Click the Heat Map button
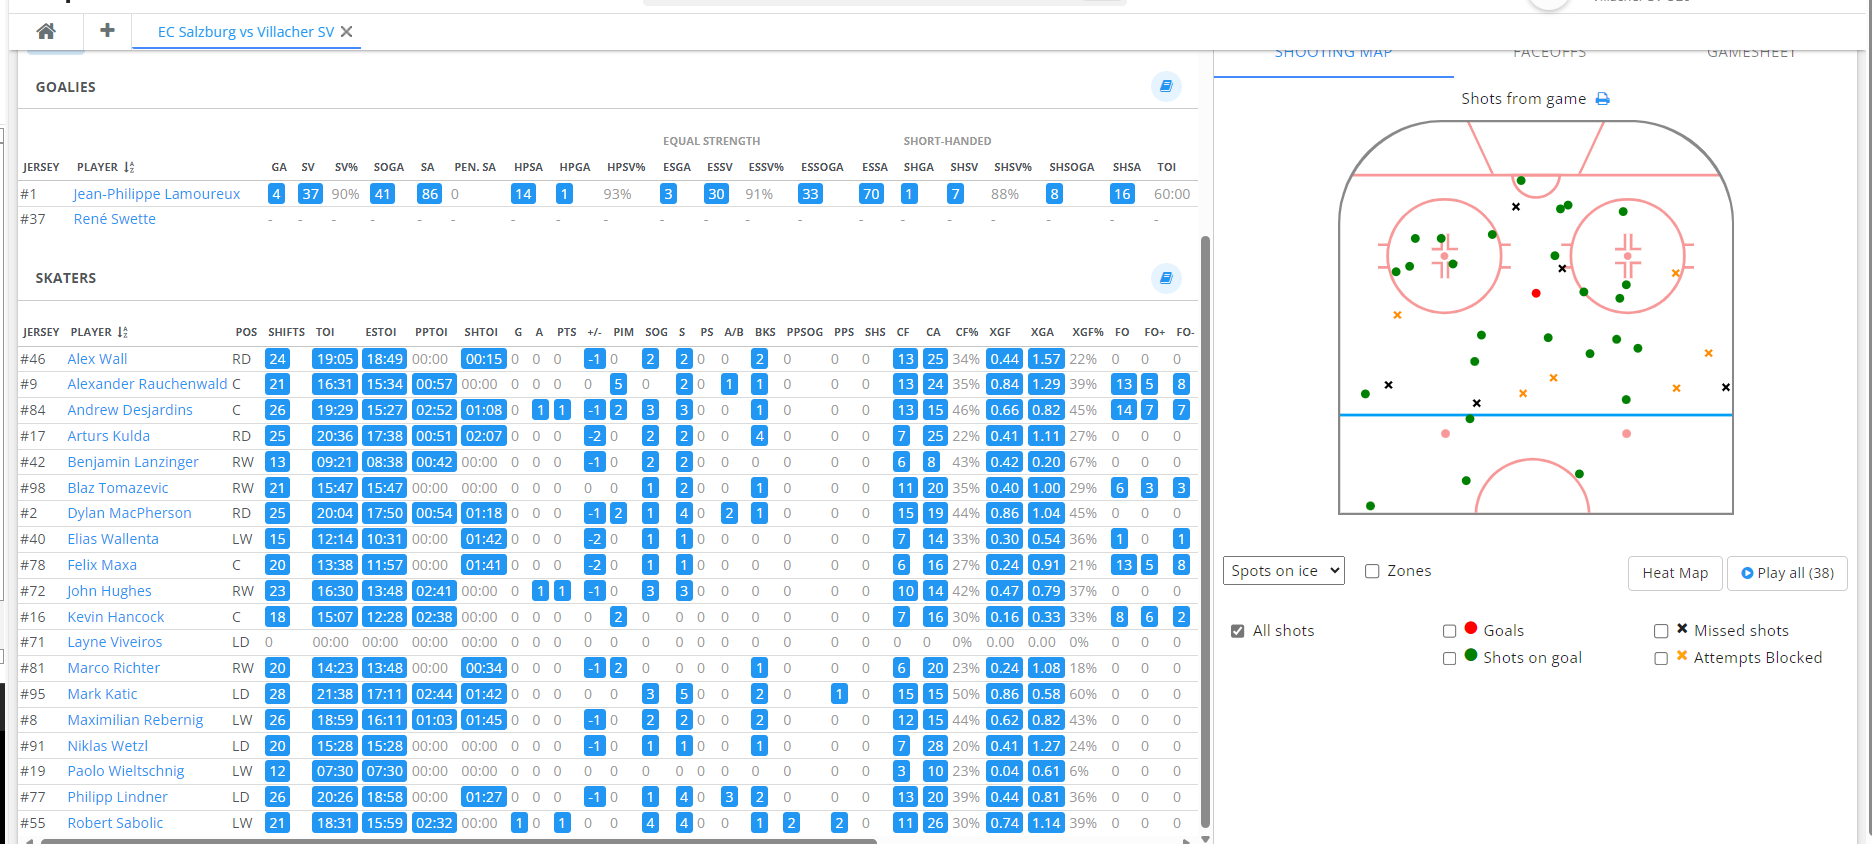 (x=1674, y=573)
